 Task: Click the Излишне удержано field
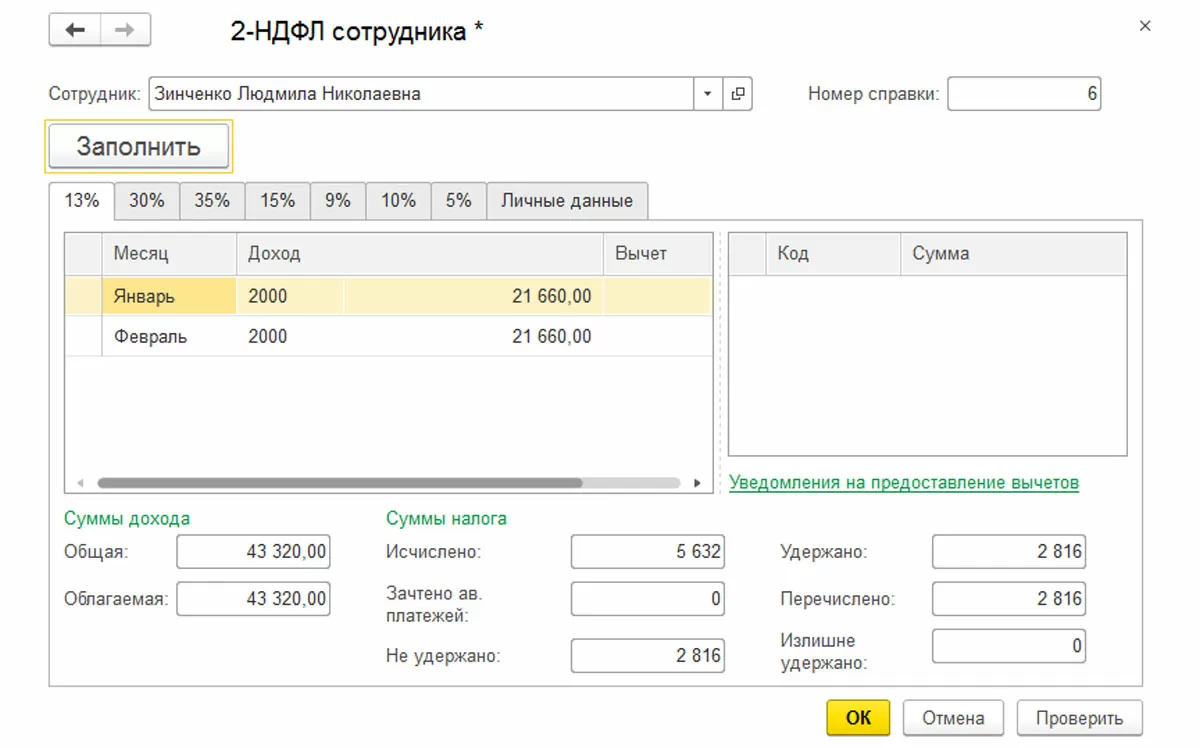click(x=1009, y=646)
